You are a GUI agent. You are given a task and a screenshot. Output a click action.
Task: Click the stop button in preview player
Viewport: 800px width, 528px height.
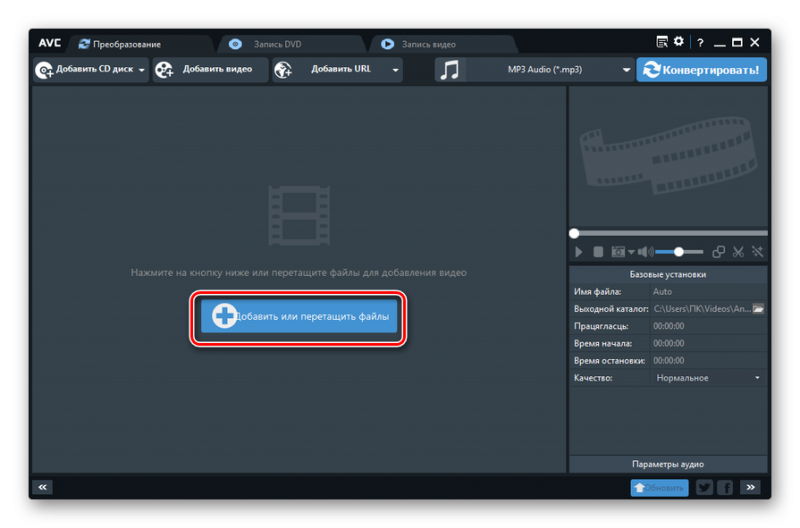click(x=598, y=252)
